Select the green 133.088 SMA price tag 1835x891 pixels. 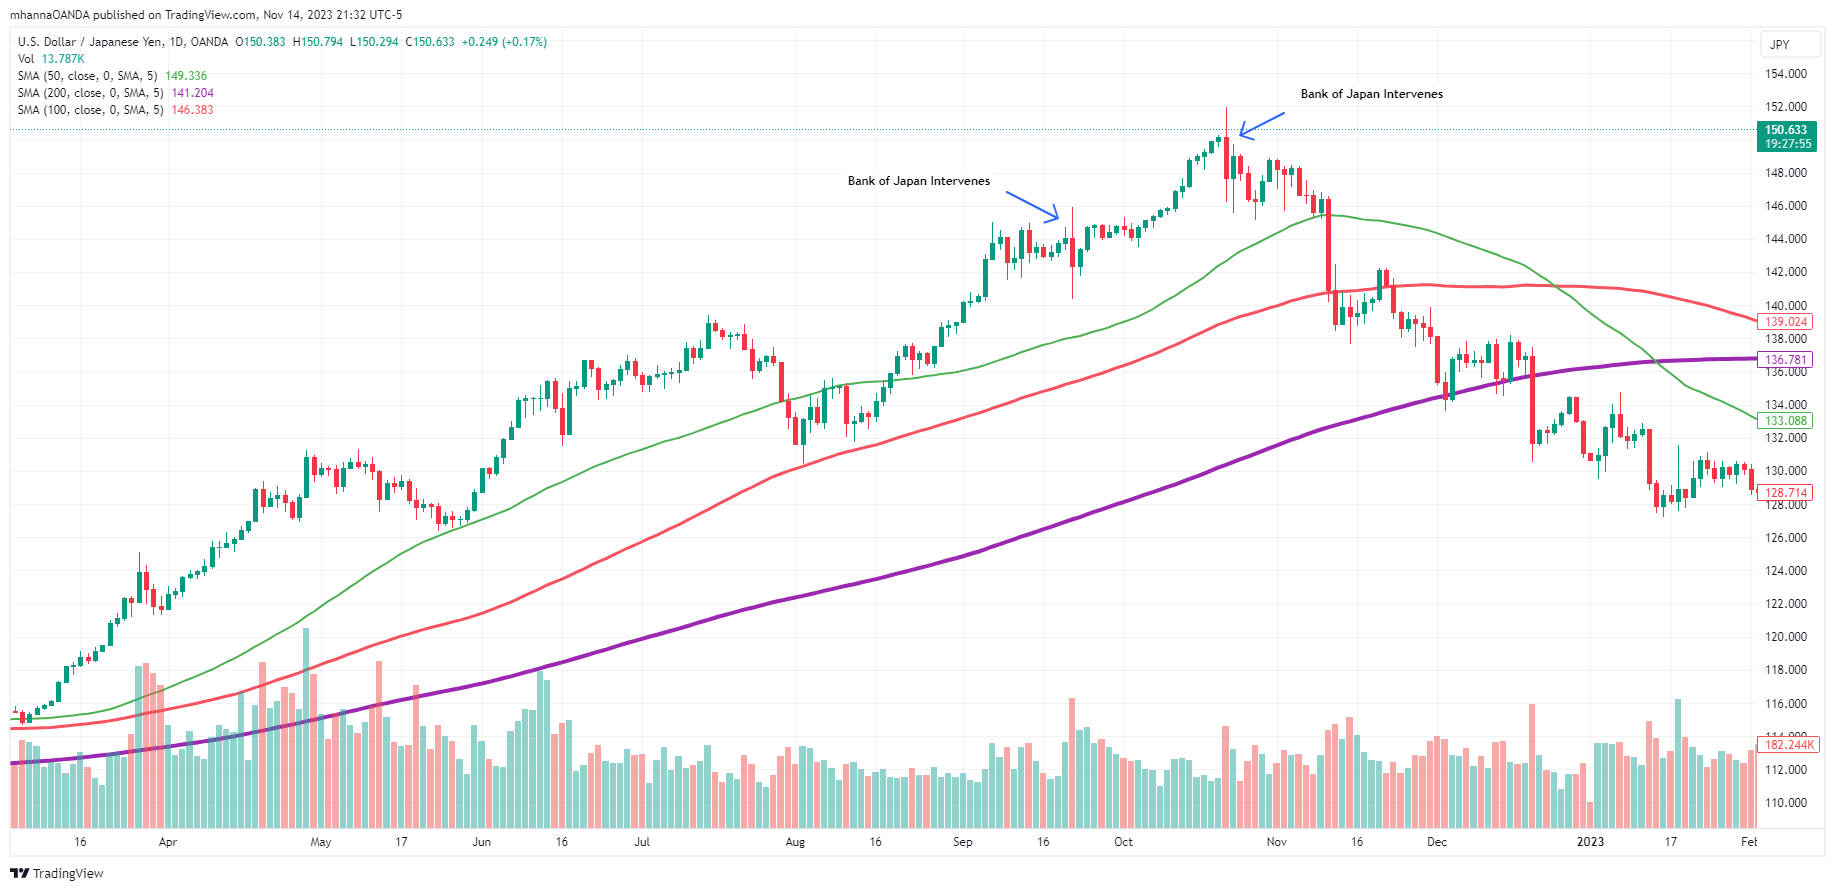tap(1786, 421)
